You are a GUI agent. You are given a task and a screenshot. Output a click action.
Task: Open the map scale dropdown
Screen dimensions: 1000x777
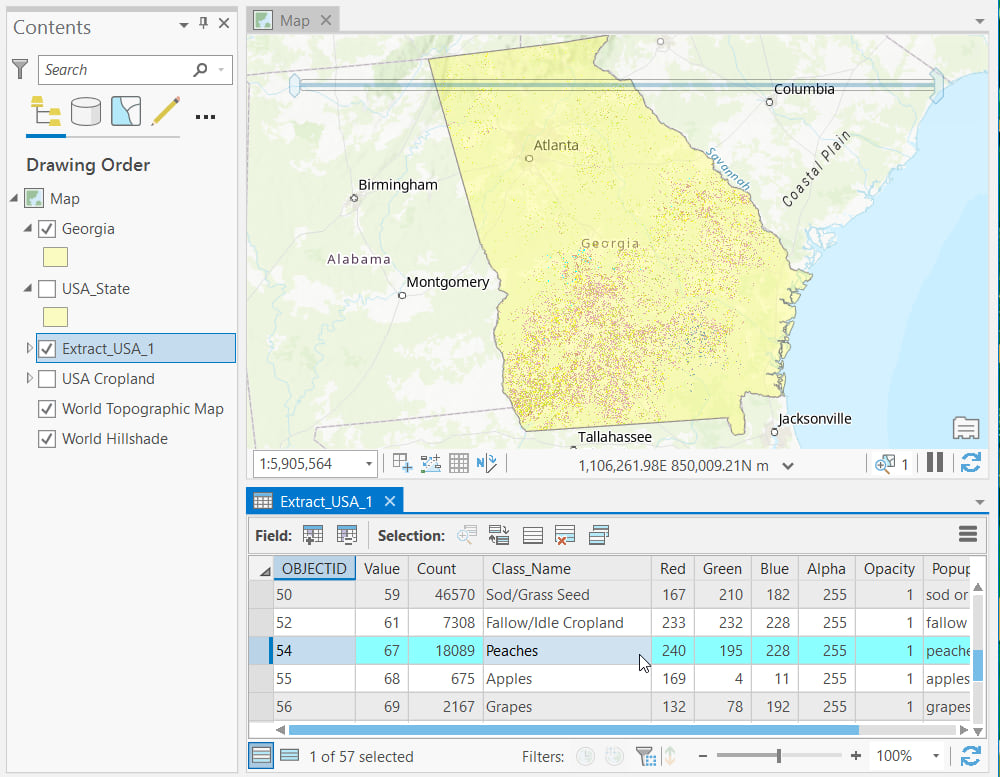(x=369, y=464)
